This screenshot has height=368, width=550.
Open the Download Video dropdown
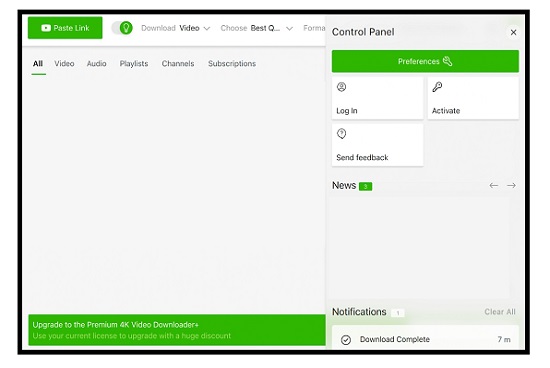tap(176, 28)
